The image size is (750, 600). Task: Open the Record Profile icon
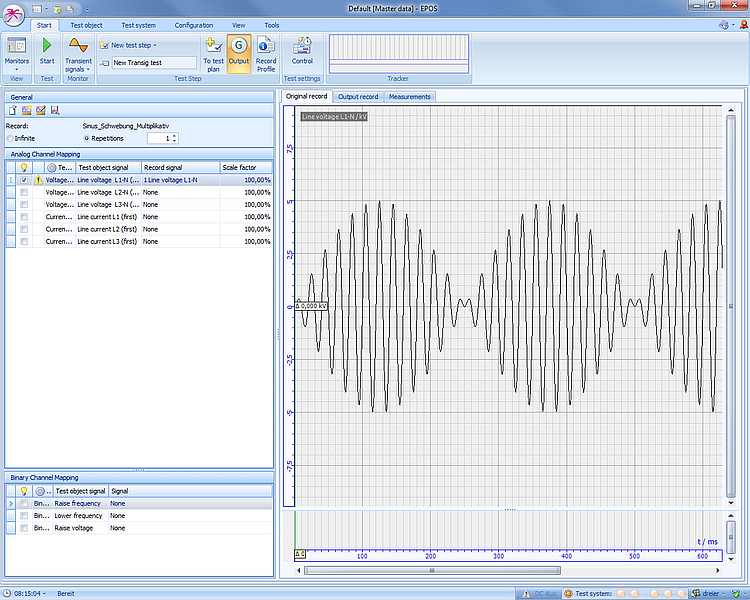[266, 45]
